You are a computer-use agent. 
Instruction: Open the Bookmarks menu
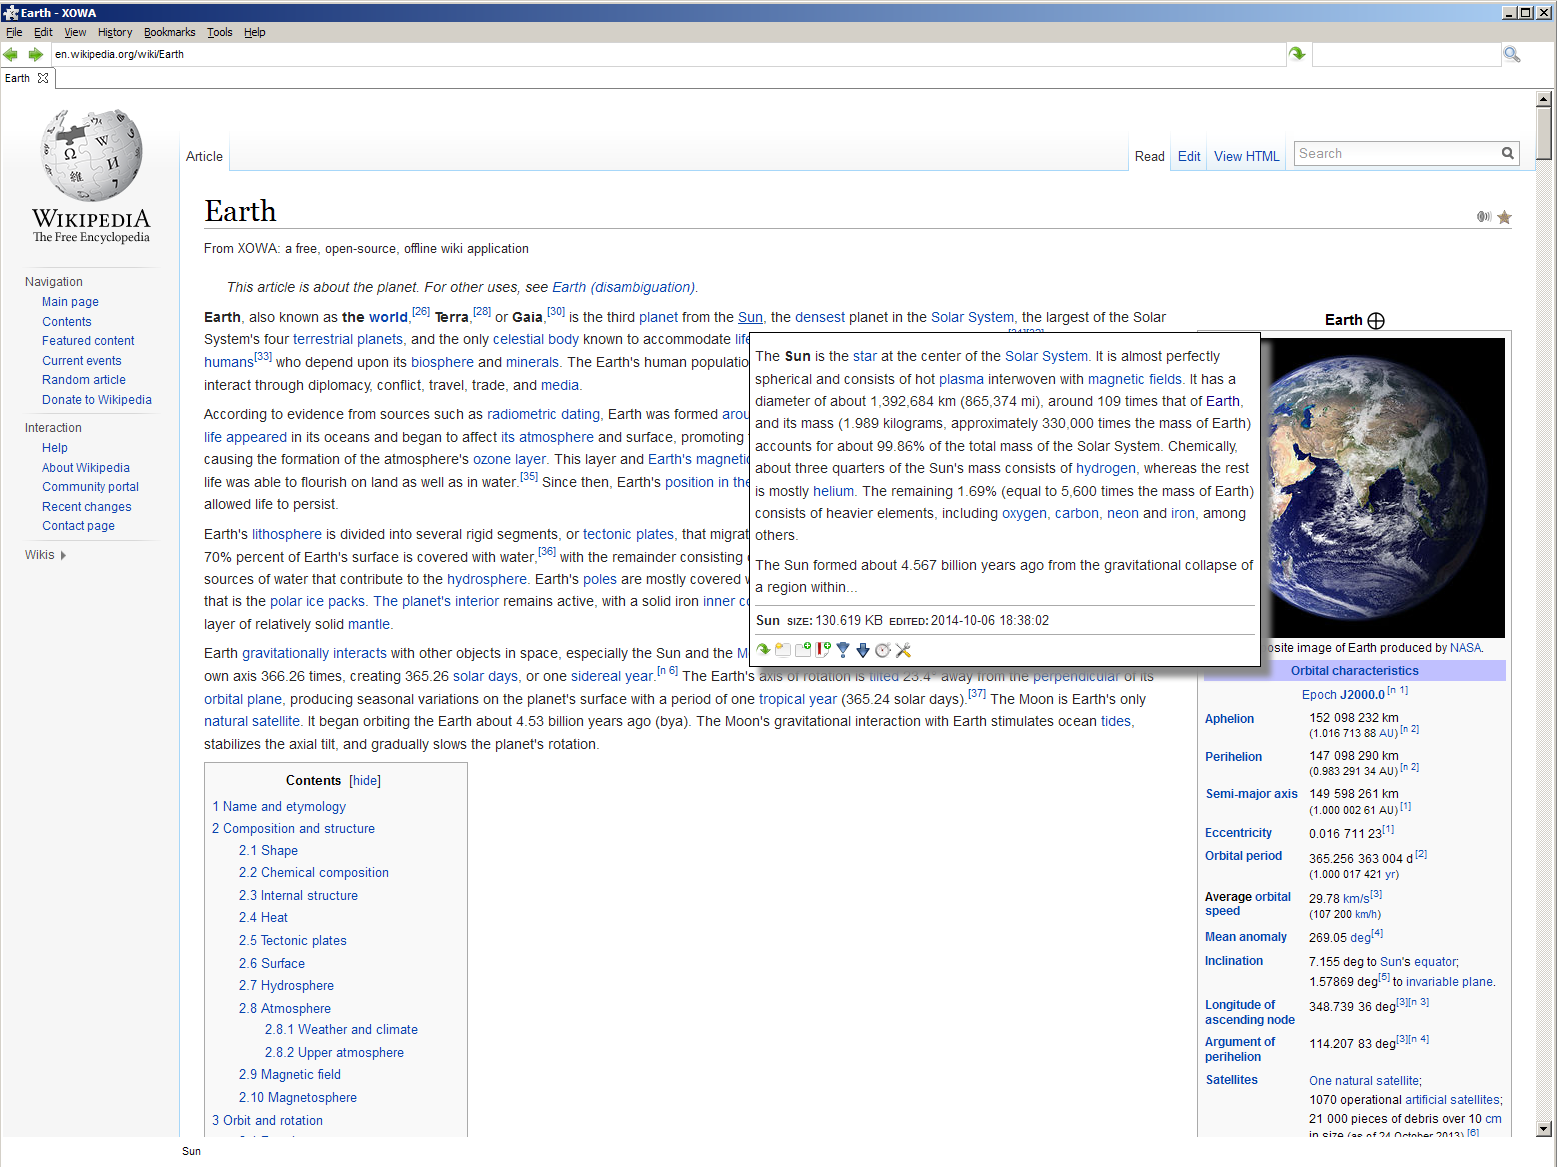click(169, 32)
